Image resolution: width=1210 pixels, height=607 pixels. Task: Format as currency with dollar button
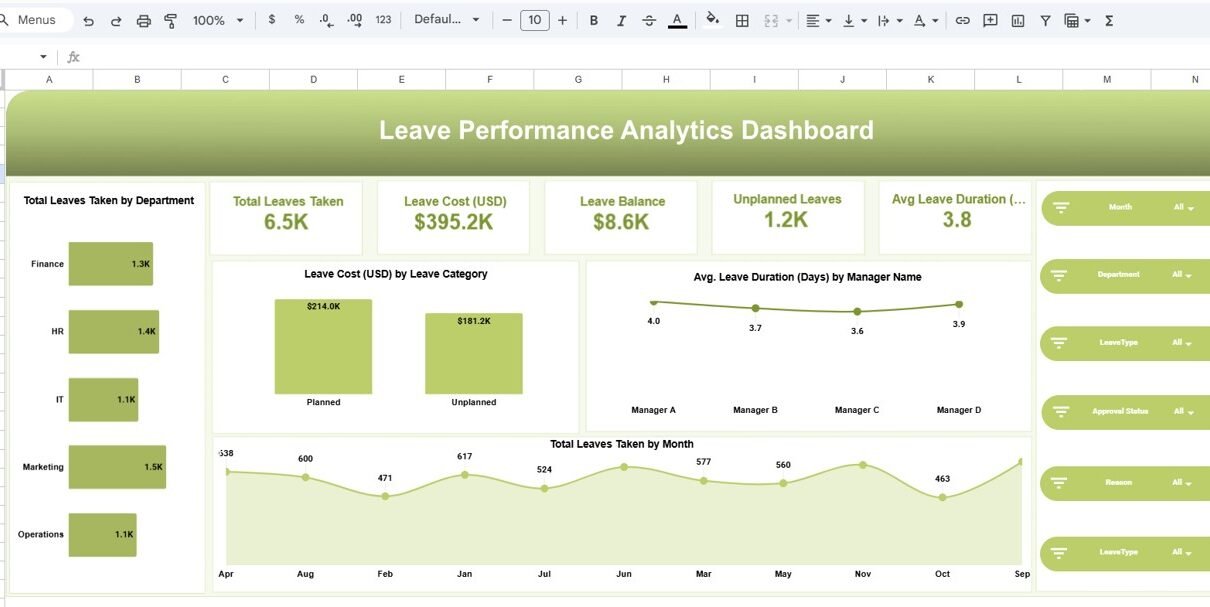pos(272,20)
